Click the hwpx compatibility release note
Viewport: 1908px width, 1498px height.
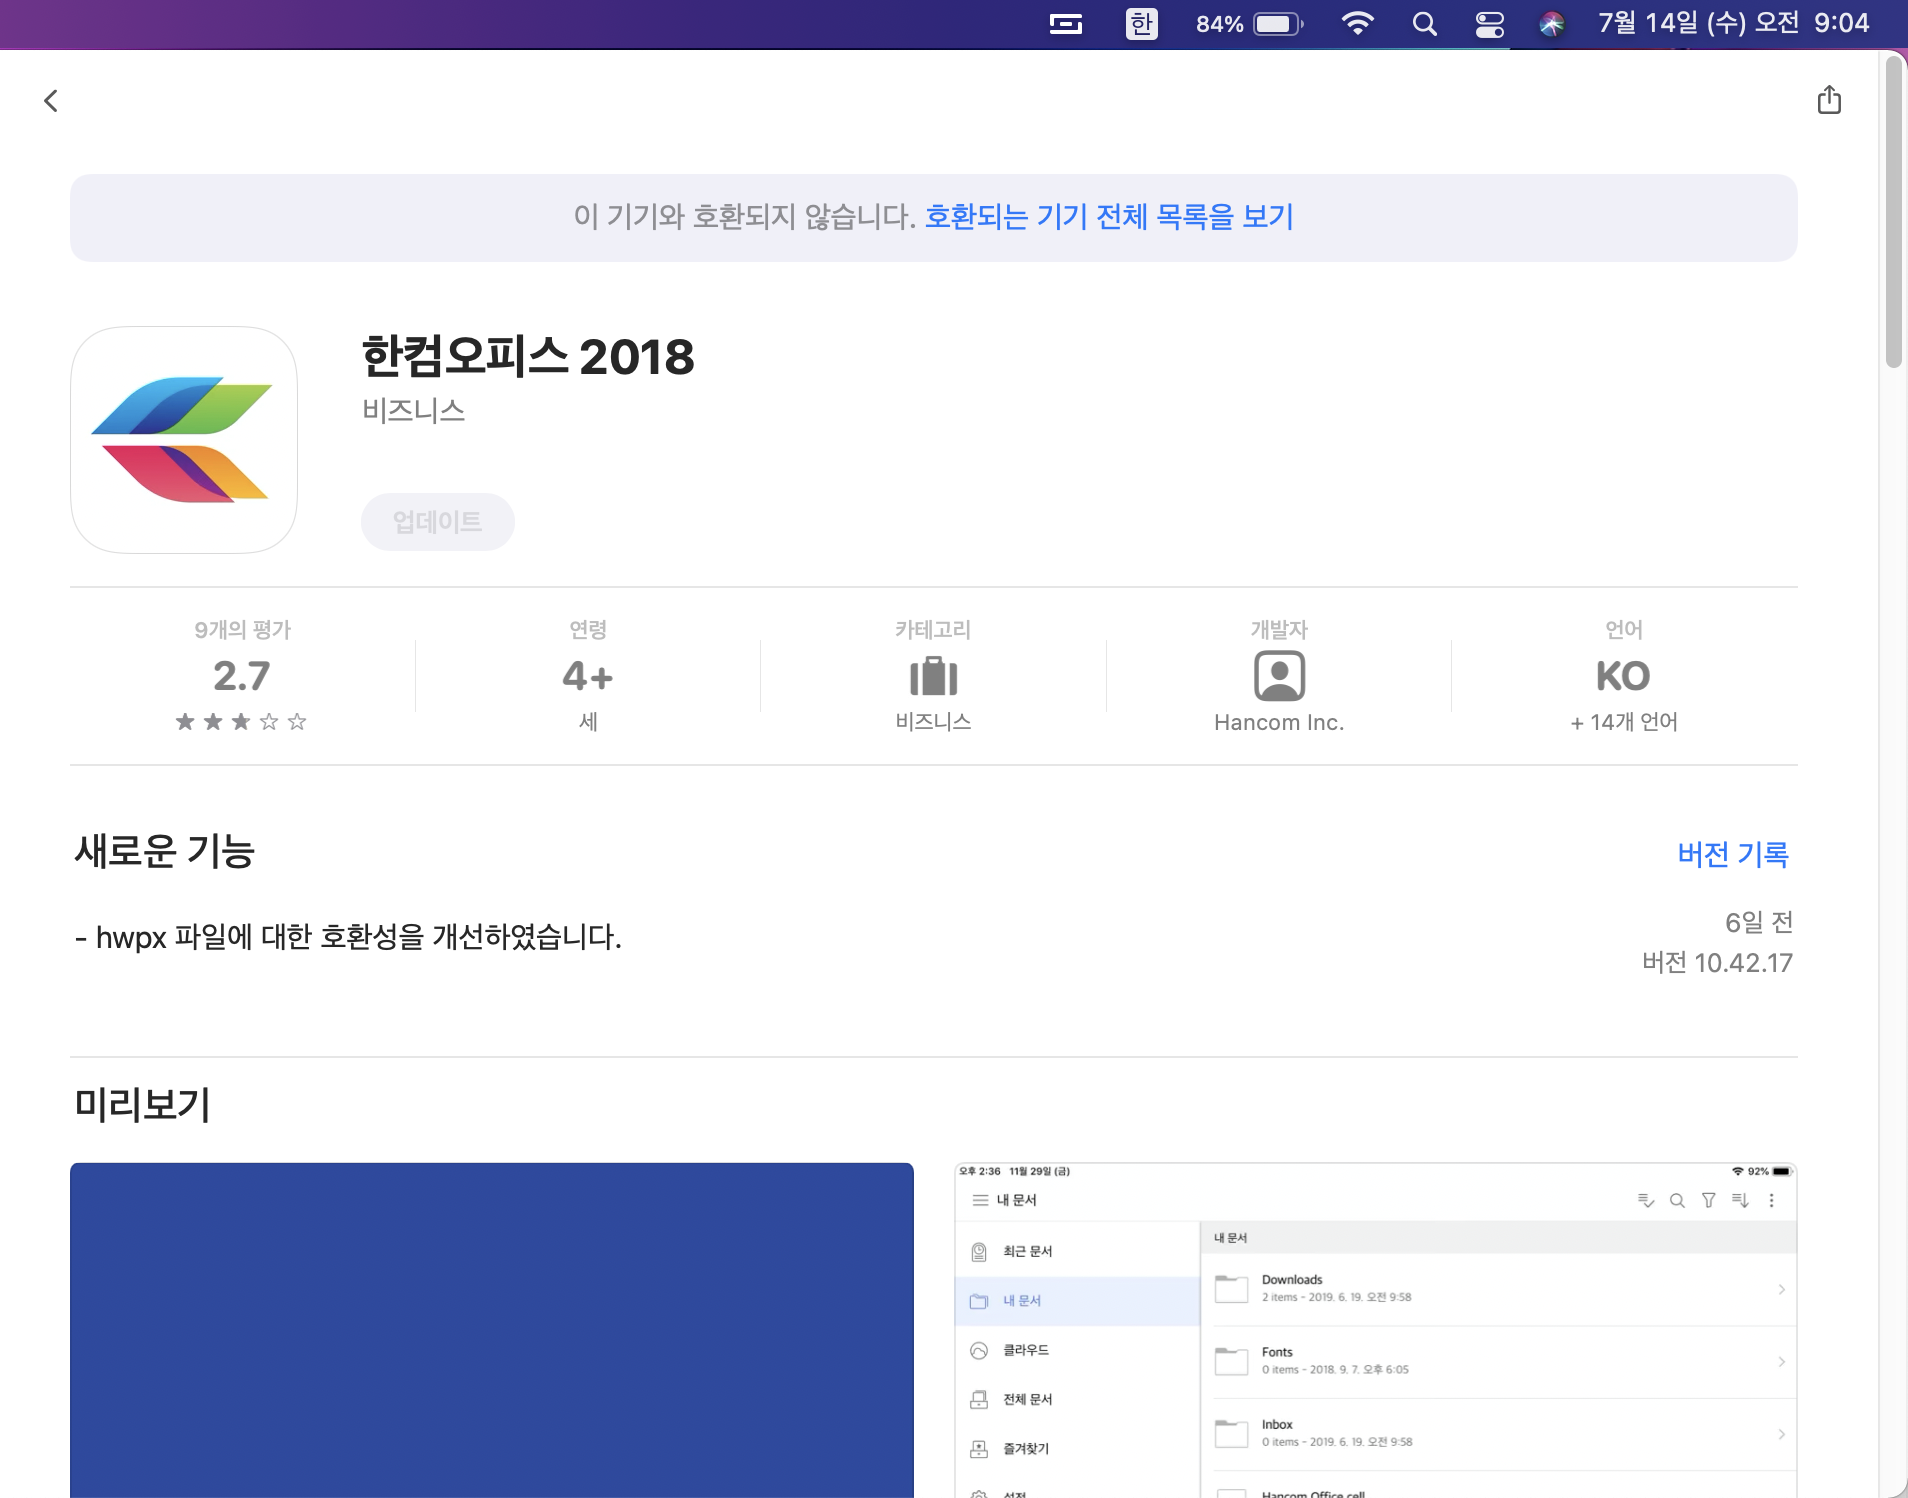pos(348,937)
